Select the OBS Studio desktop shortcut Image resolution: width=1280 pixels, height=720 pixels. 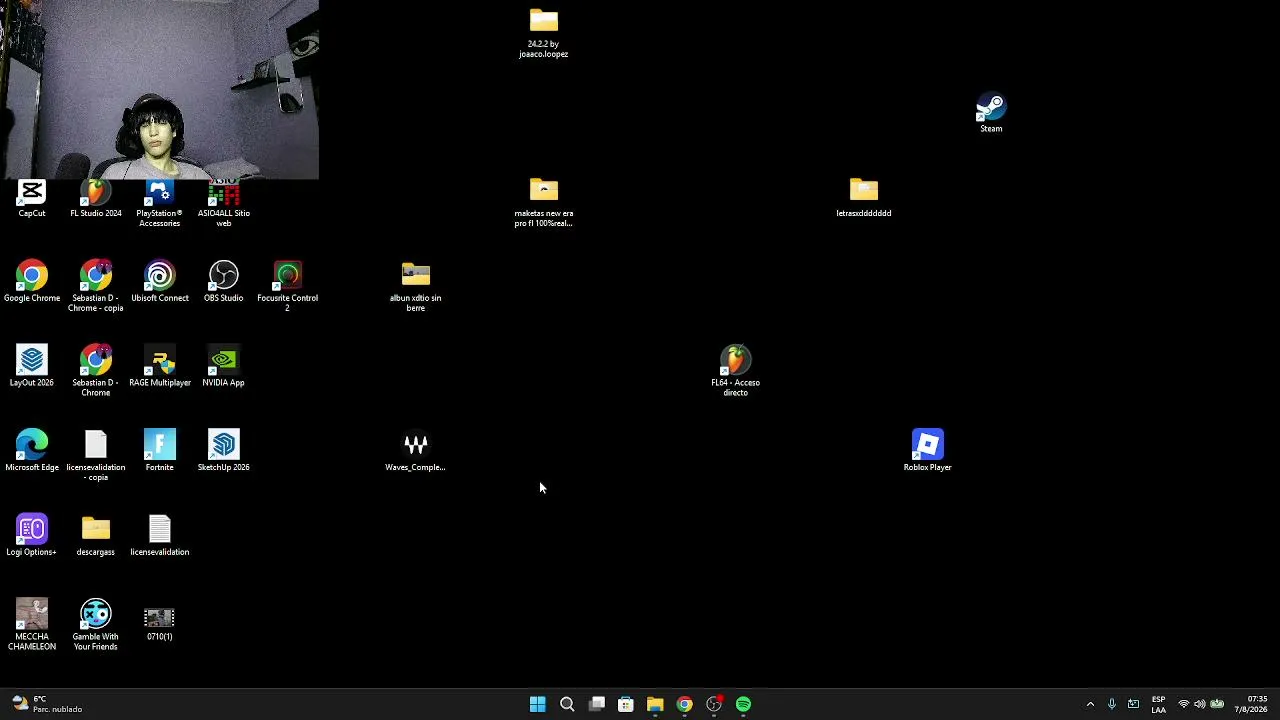pyautogui.click(x=224, y=282)
